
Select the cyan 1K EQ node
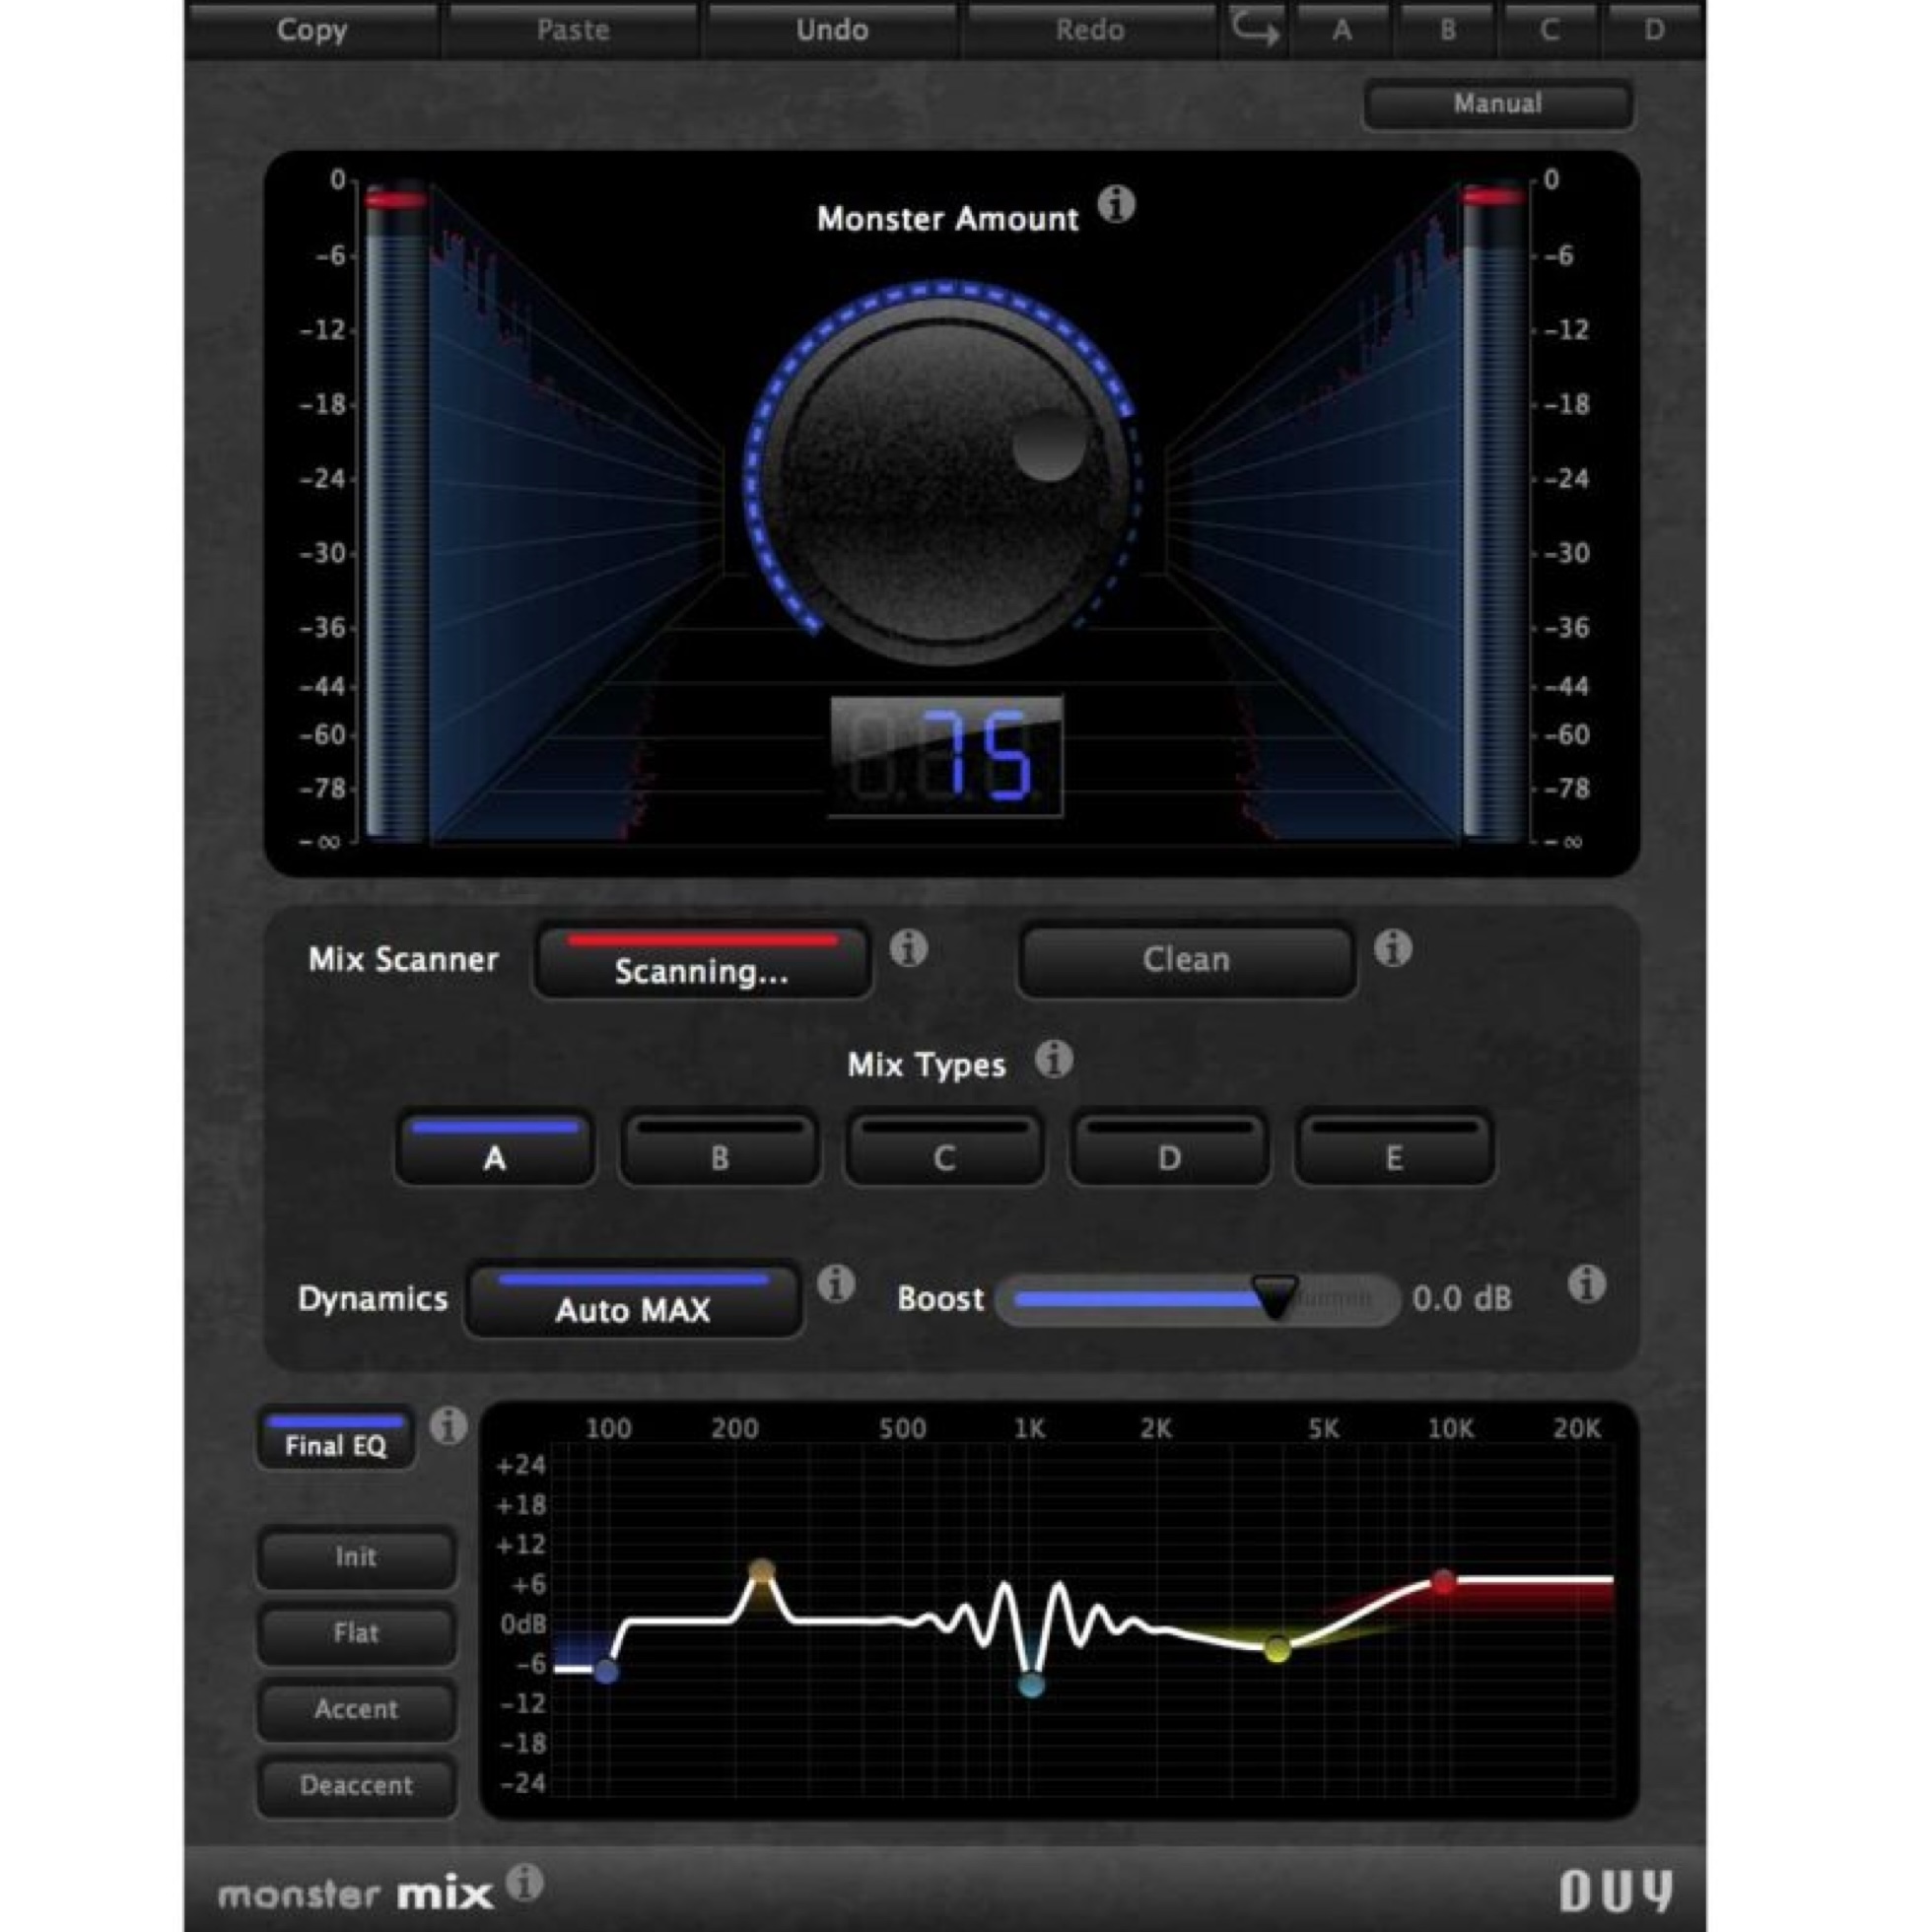1031,1685
